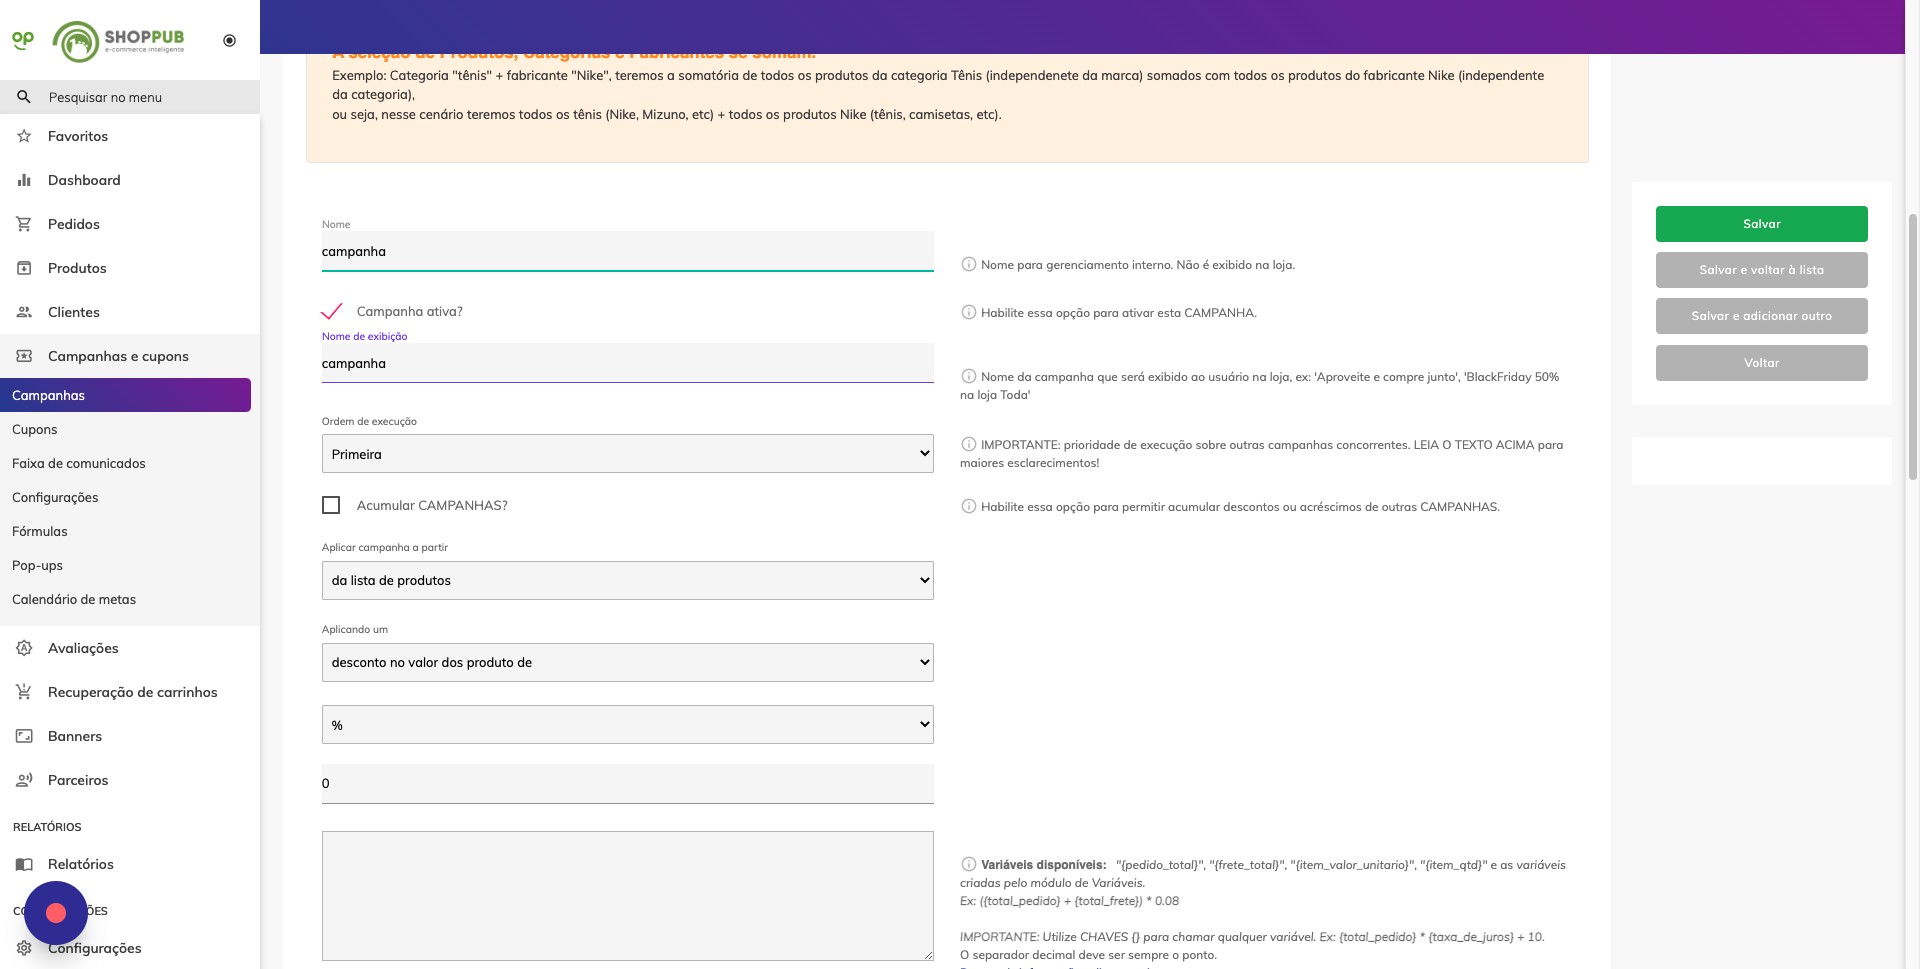Click the Dashboard bar chart icon
The image size is (1920, 969).
(x=24, y=180)
